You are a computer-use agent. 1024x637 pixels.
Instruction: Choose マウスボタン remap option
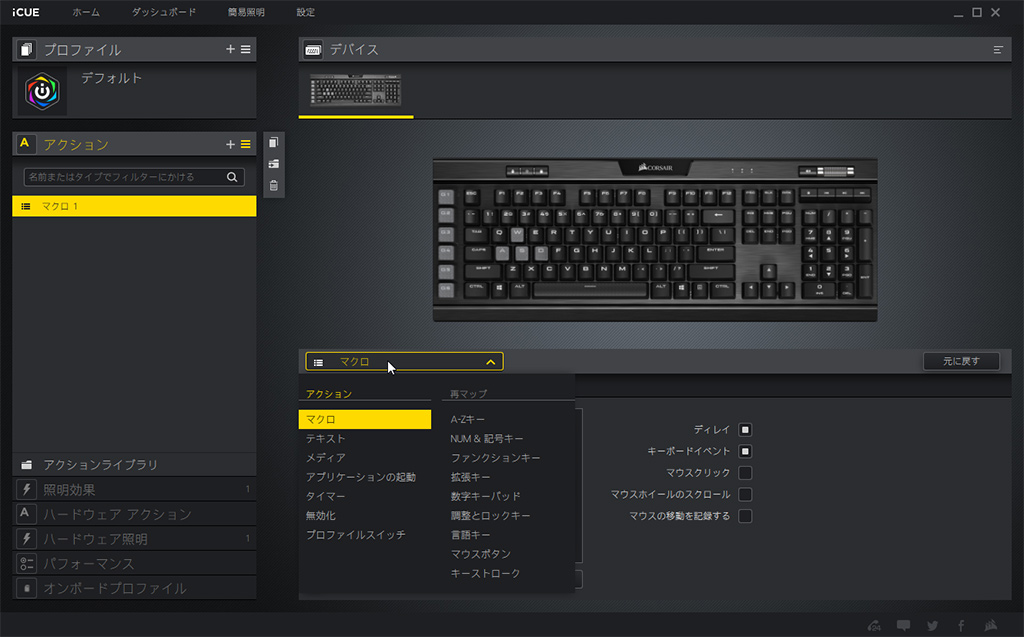(x=481, y=554)
